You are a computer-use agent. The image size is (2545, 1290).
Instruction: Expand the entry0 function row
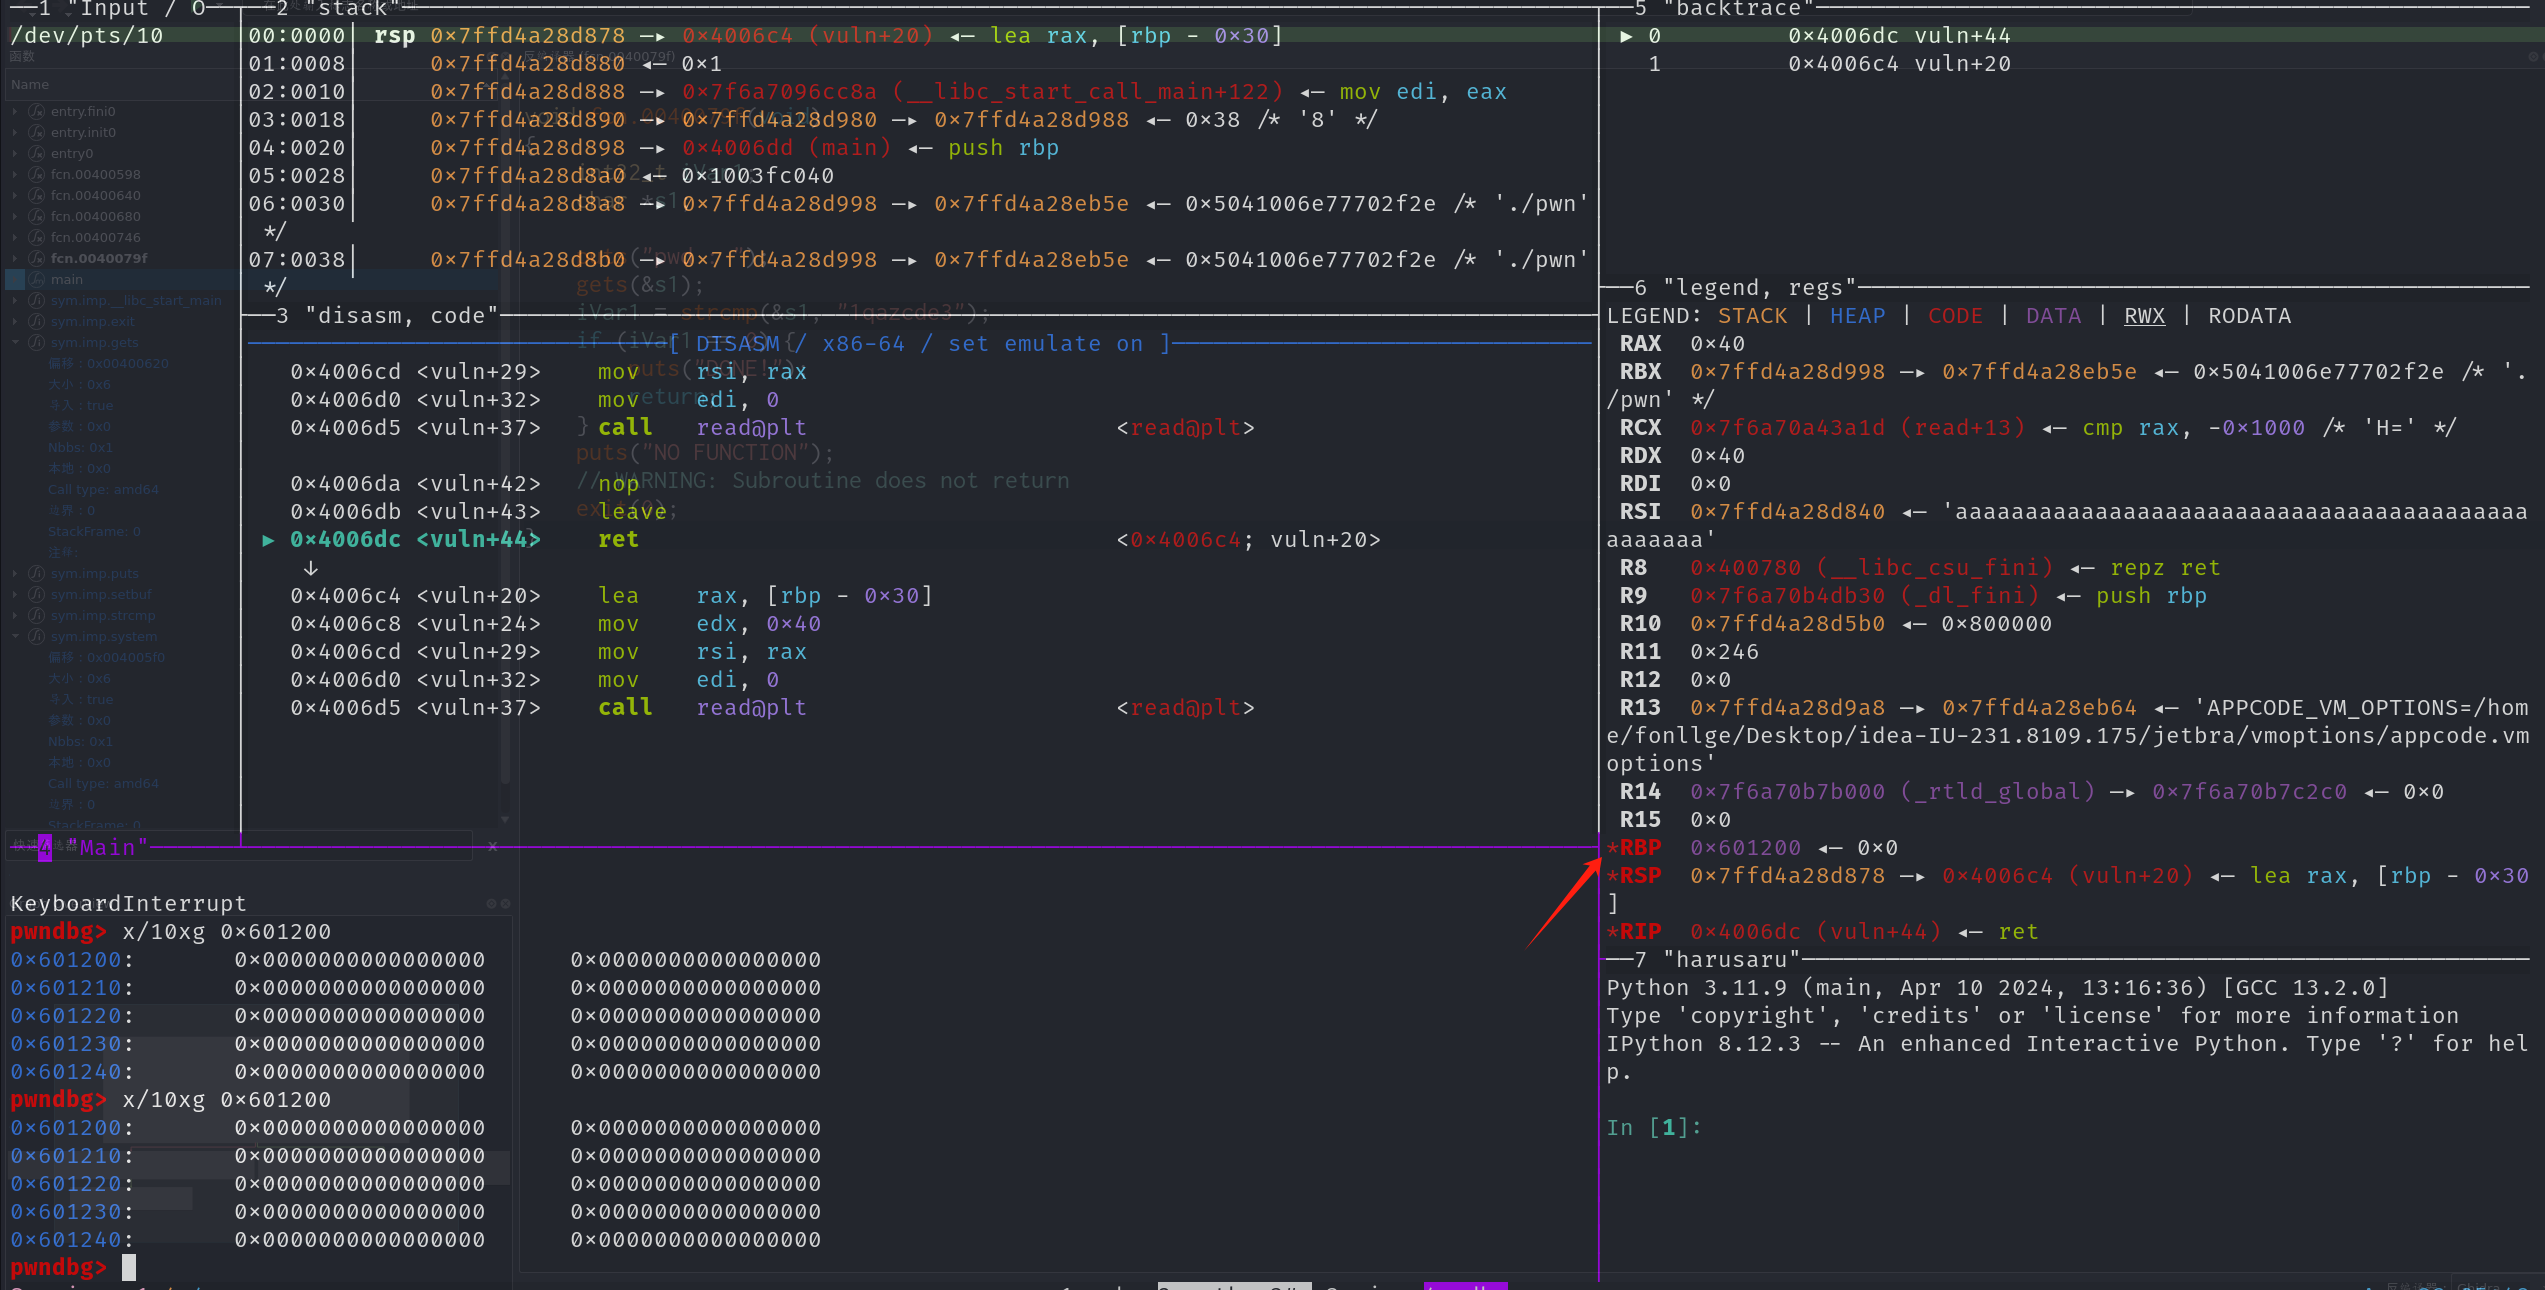15,153
